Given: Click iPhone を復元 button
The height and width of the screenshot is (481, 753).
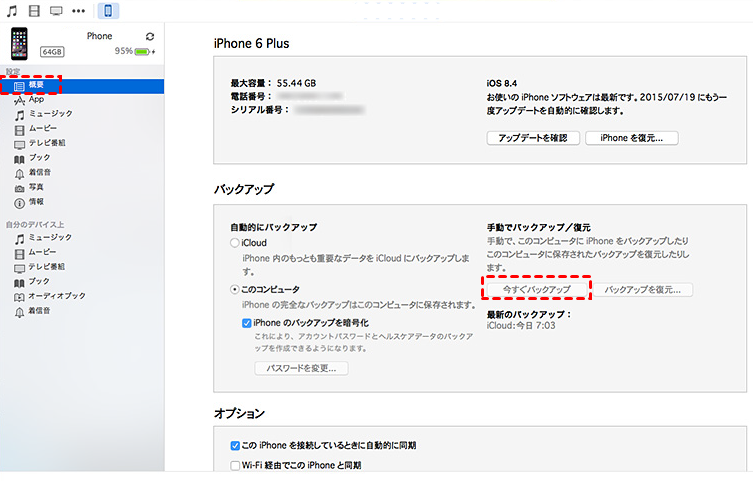Looking at the screenshot, I should (631, 138).
